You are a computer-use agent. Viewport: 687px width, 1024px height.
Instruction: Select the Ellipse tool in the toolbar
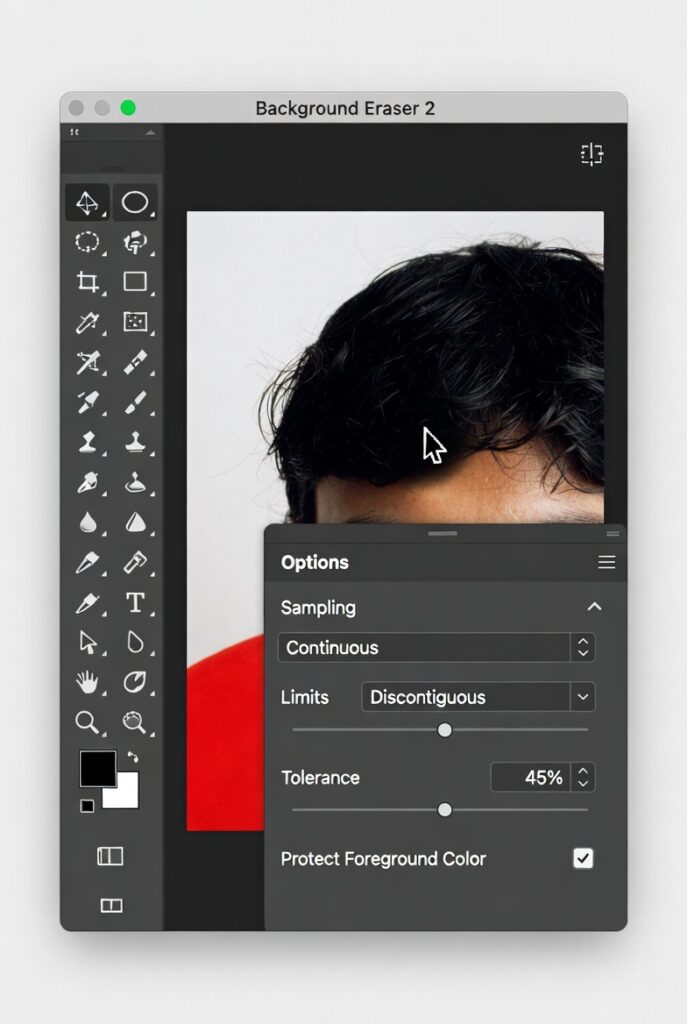coord(135,202)
